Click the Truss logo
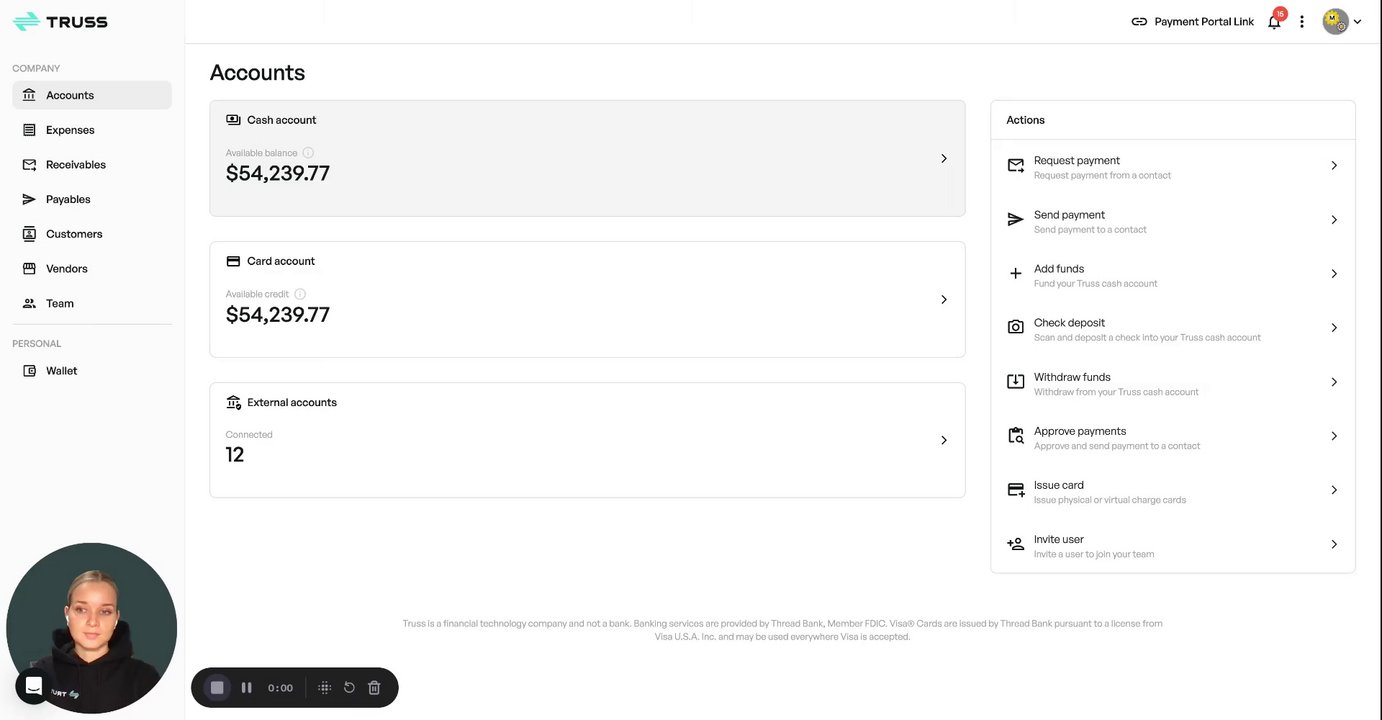 [x=60, y=22]
